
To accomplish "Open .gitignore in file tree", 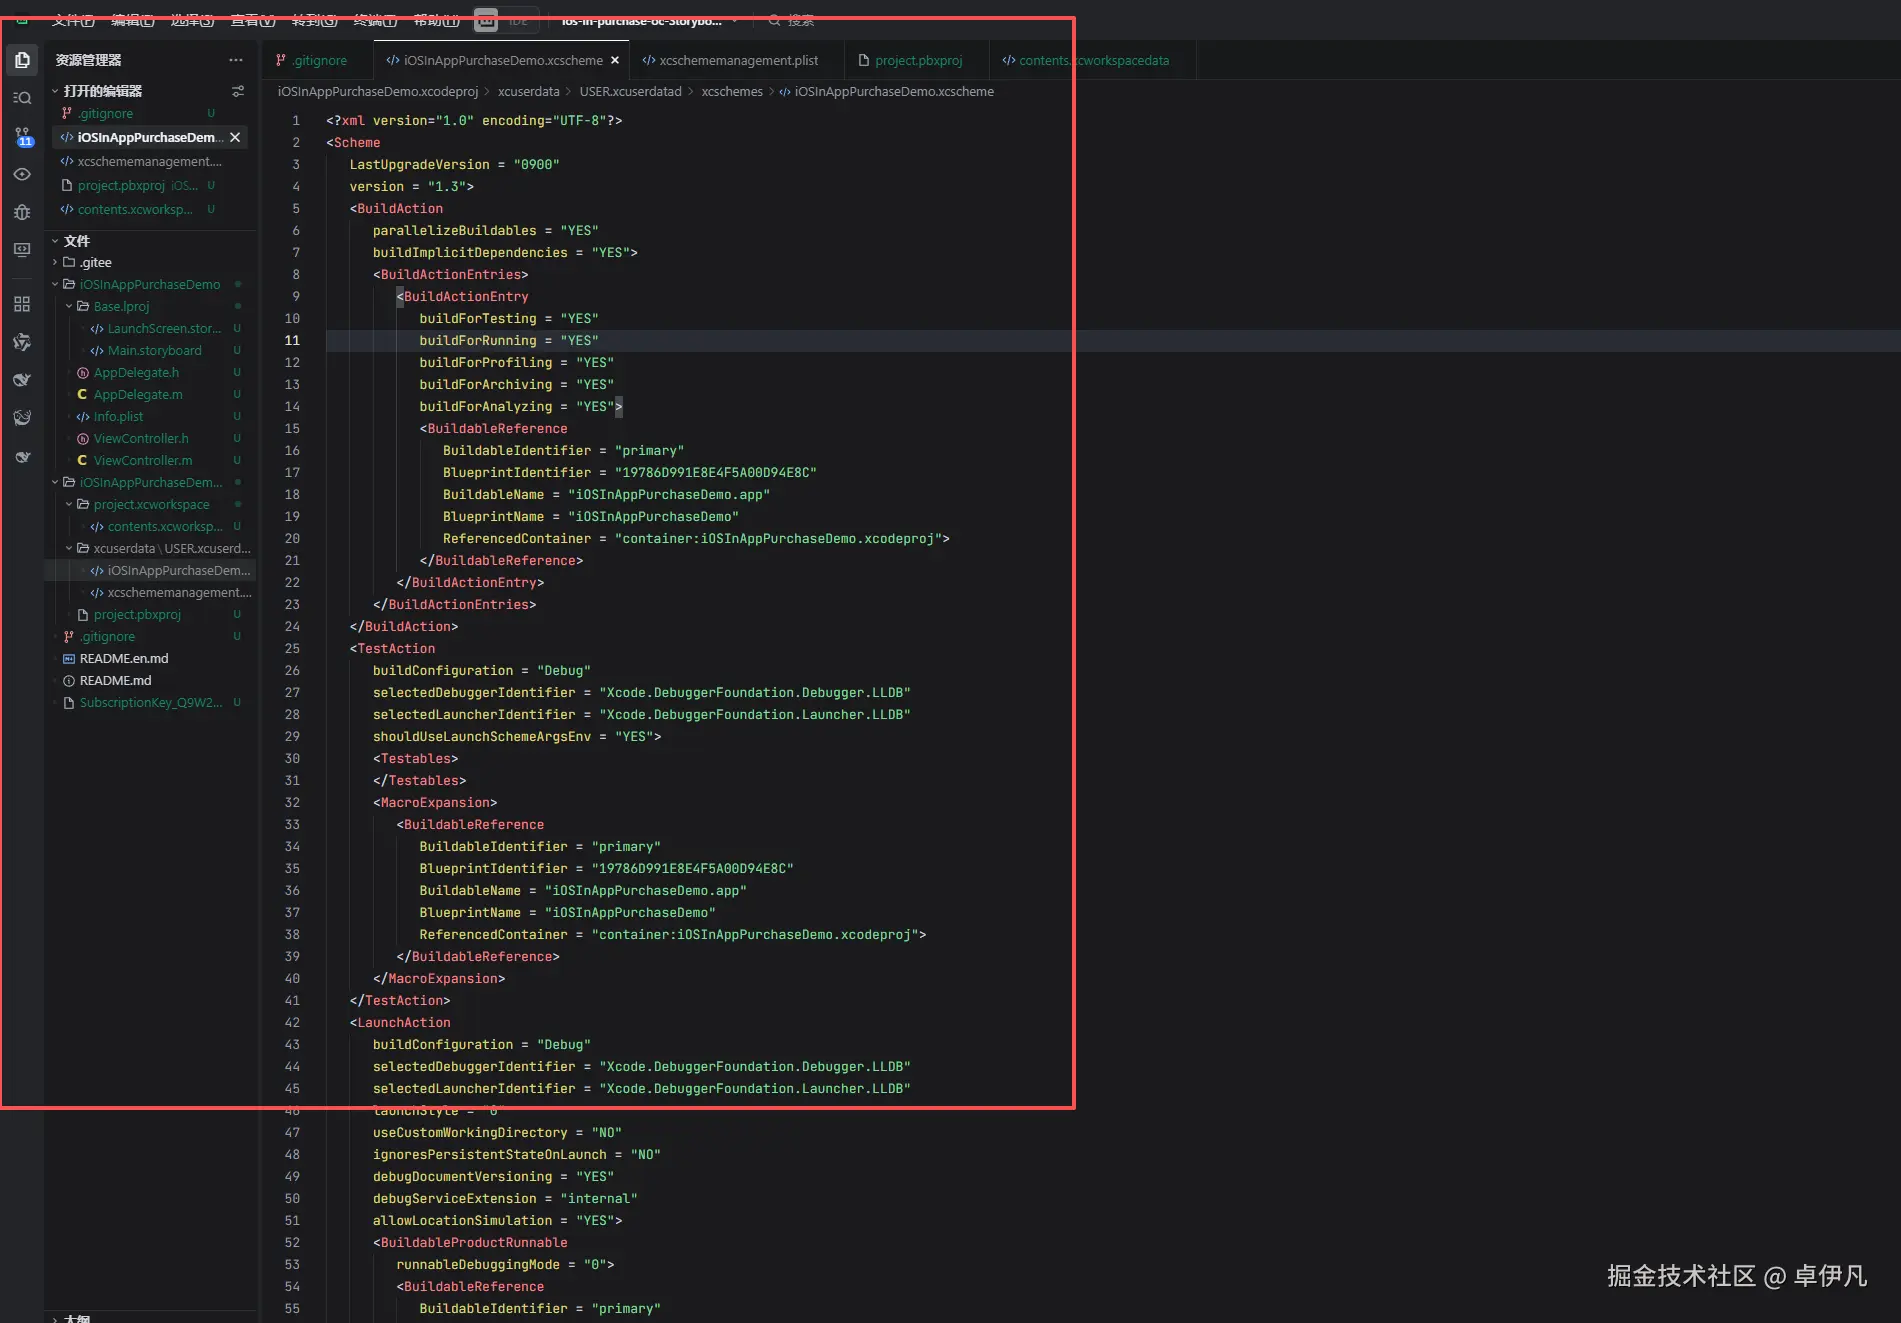I will coord(107,636).
